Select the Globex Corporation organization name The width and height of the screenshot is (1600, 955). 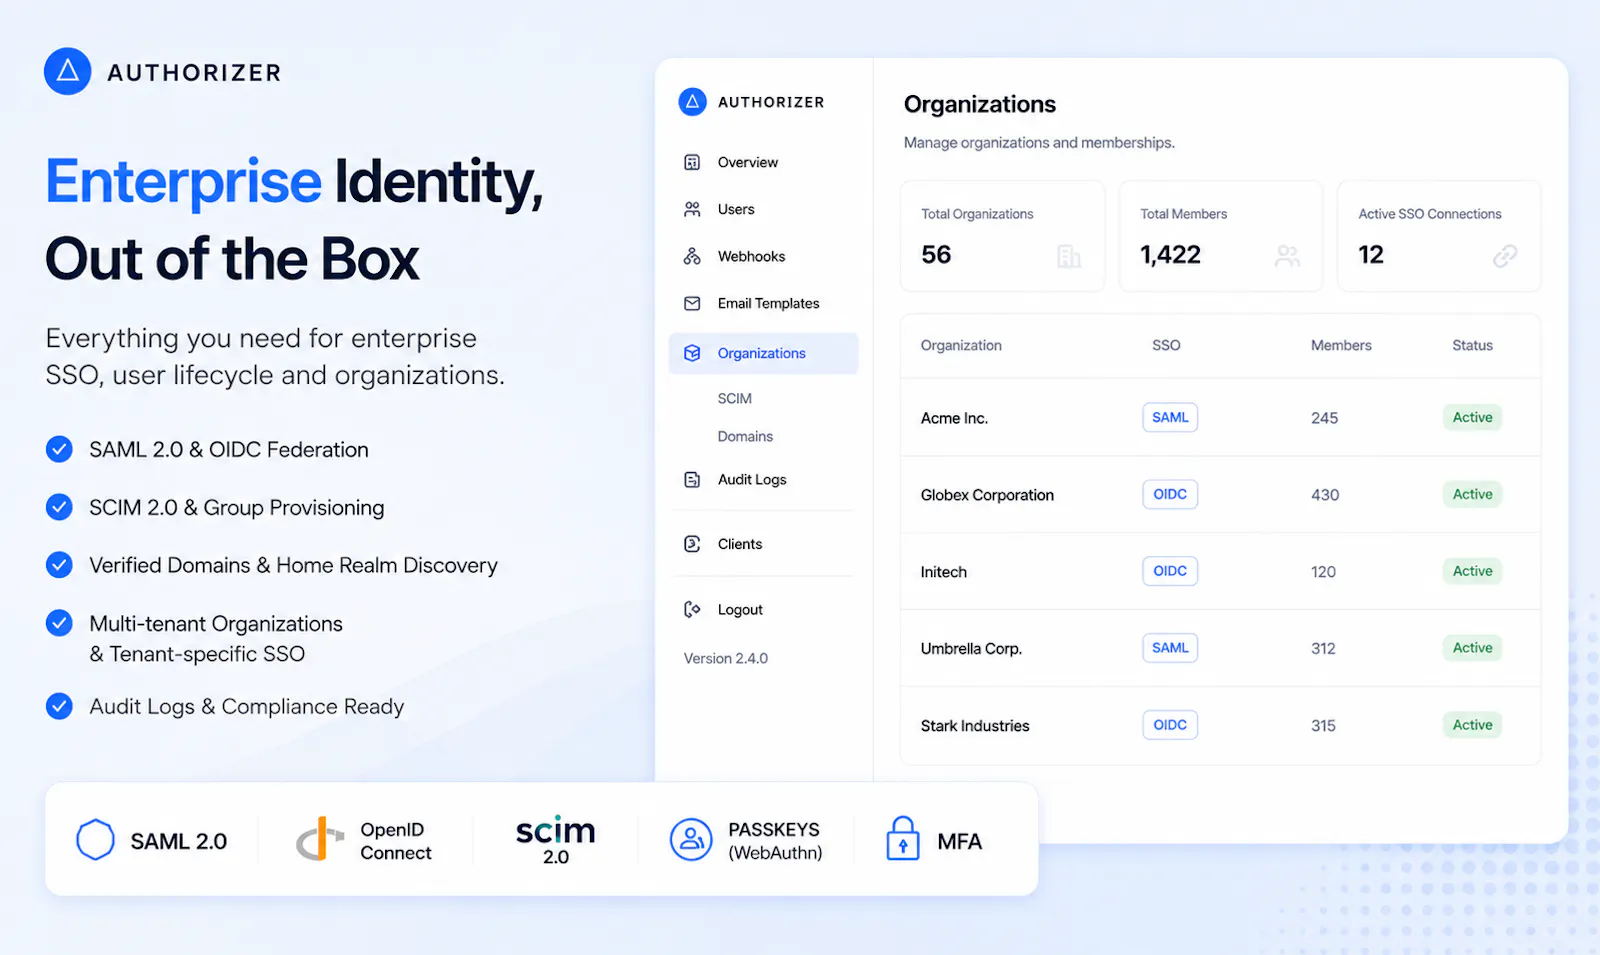click(987, 495)
